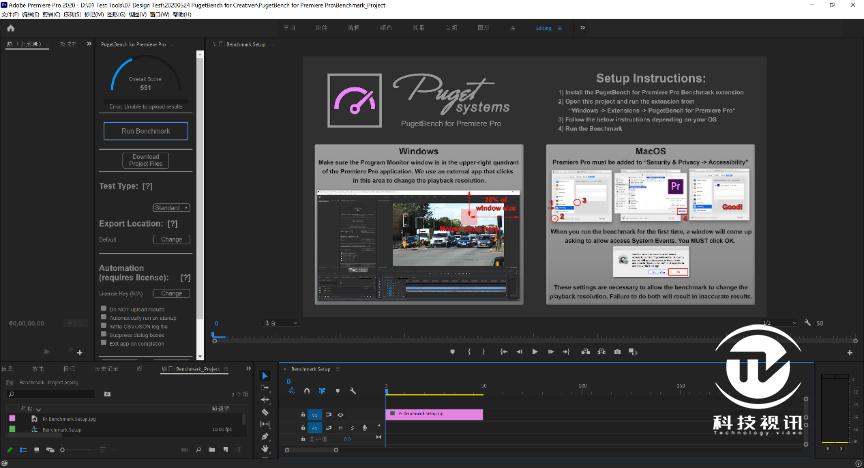The height and width of the screenshot is (468, 864).
Task: Open the playback resolution 1/2 dropdown
Action: pyautogui.click(x=771, y=323)
